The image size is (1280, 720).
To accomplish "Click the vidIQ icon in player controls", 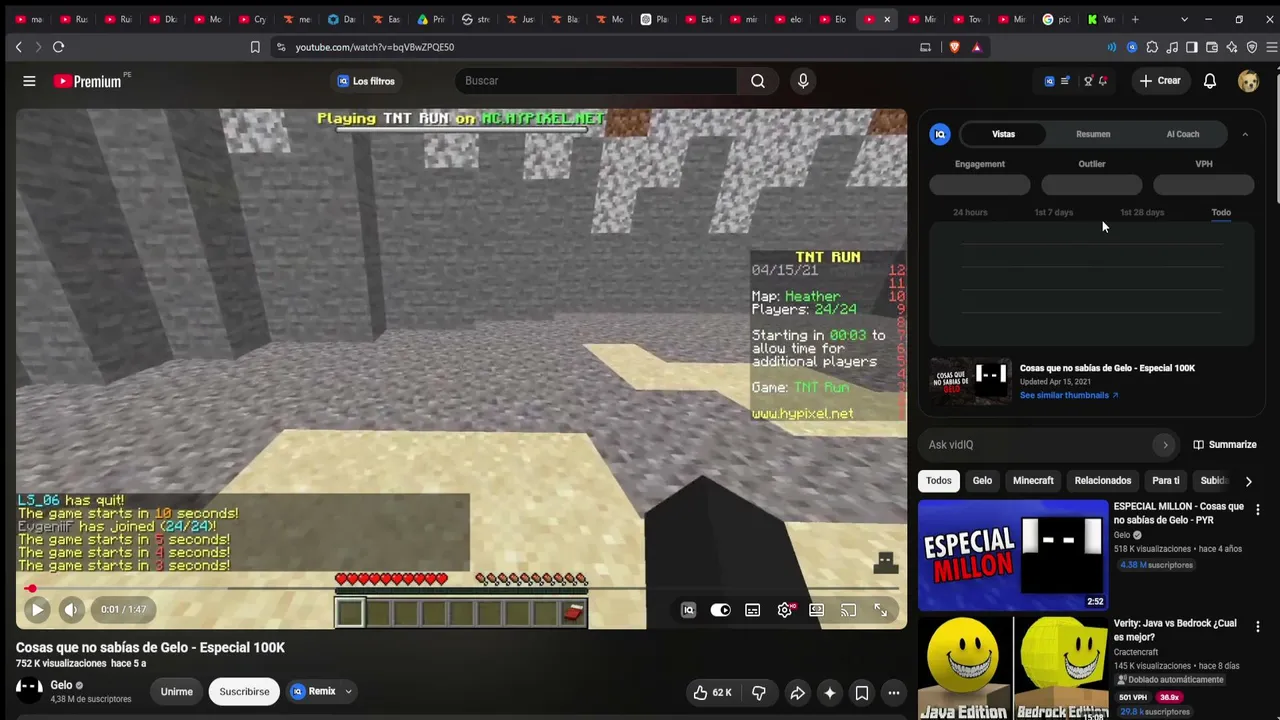I will (688, 610).
